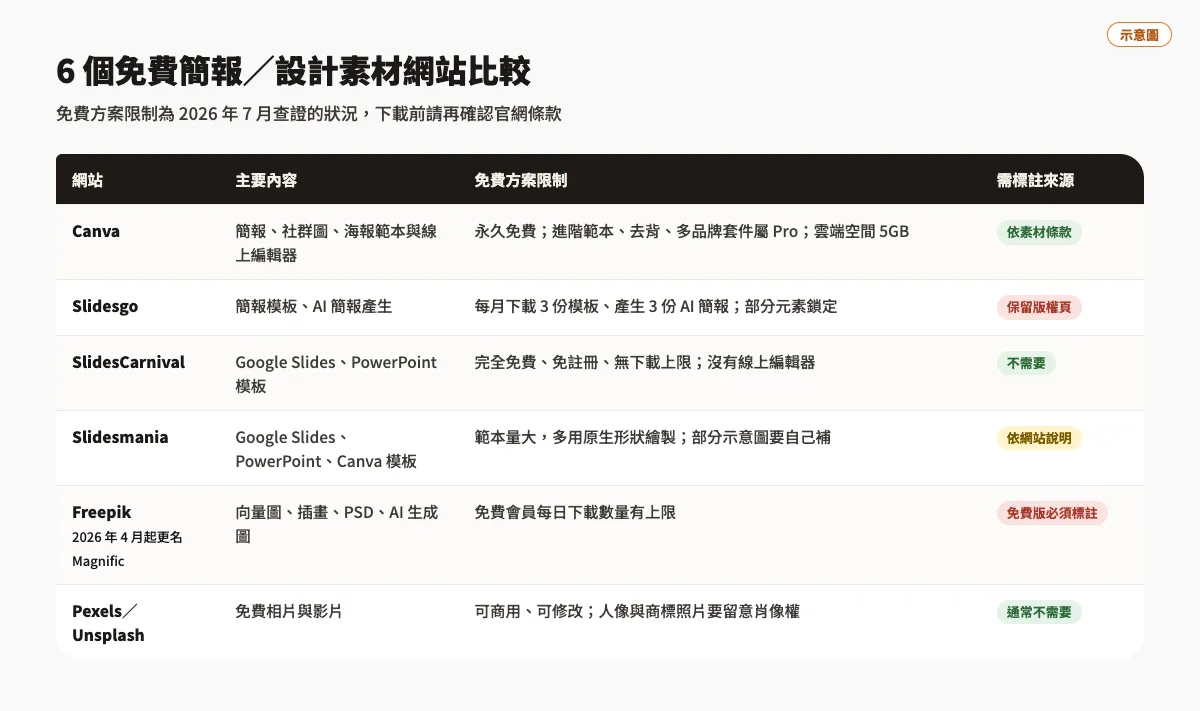Viewport: 1200px width, 711px height.
Task: Click Slidesmania's cell mentioning Canva 模板
Action: click(326, 449)
